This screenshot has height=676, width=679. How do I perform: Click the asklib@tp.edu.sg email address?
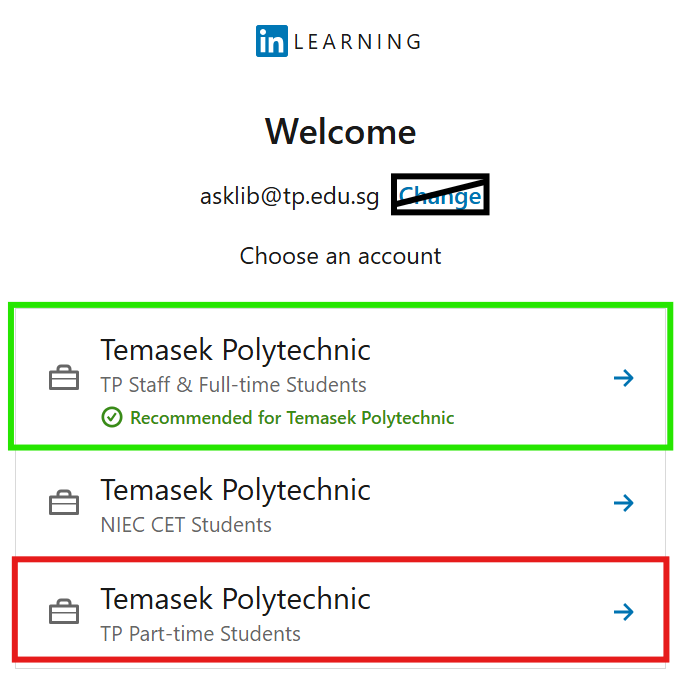click(289, 197)
